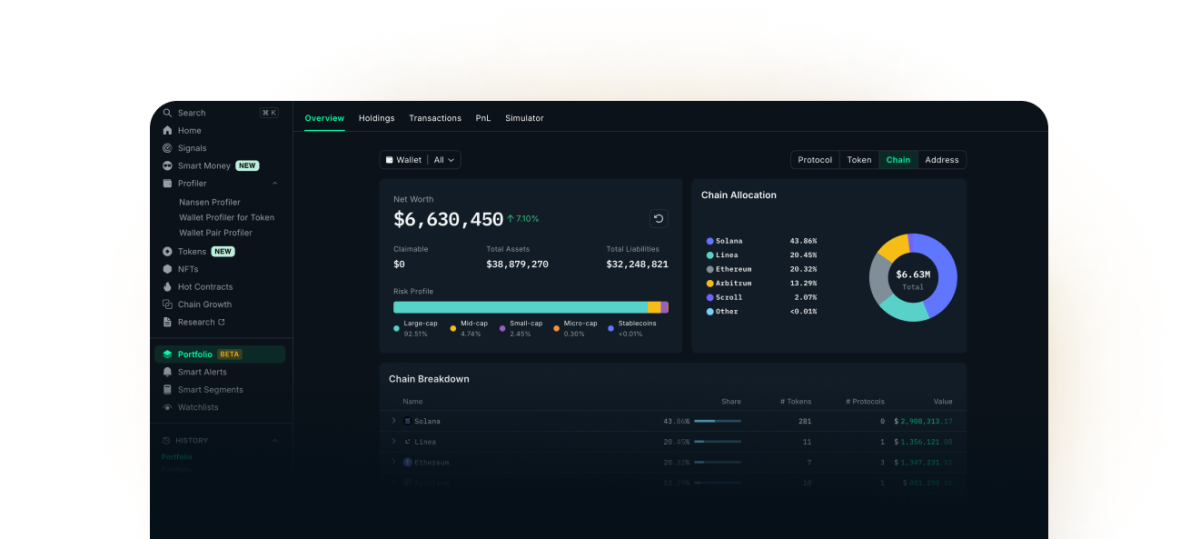
Task: Open Wallet Pair Profiler
Action: coord(216,233)
